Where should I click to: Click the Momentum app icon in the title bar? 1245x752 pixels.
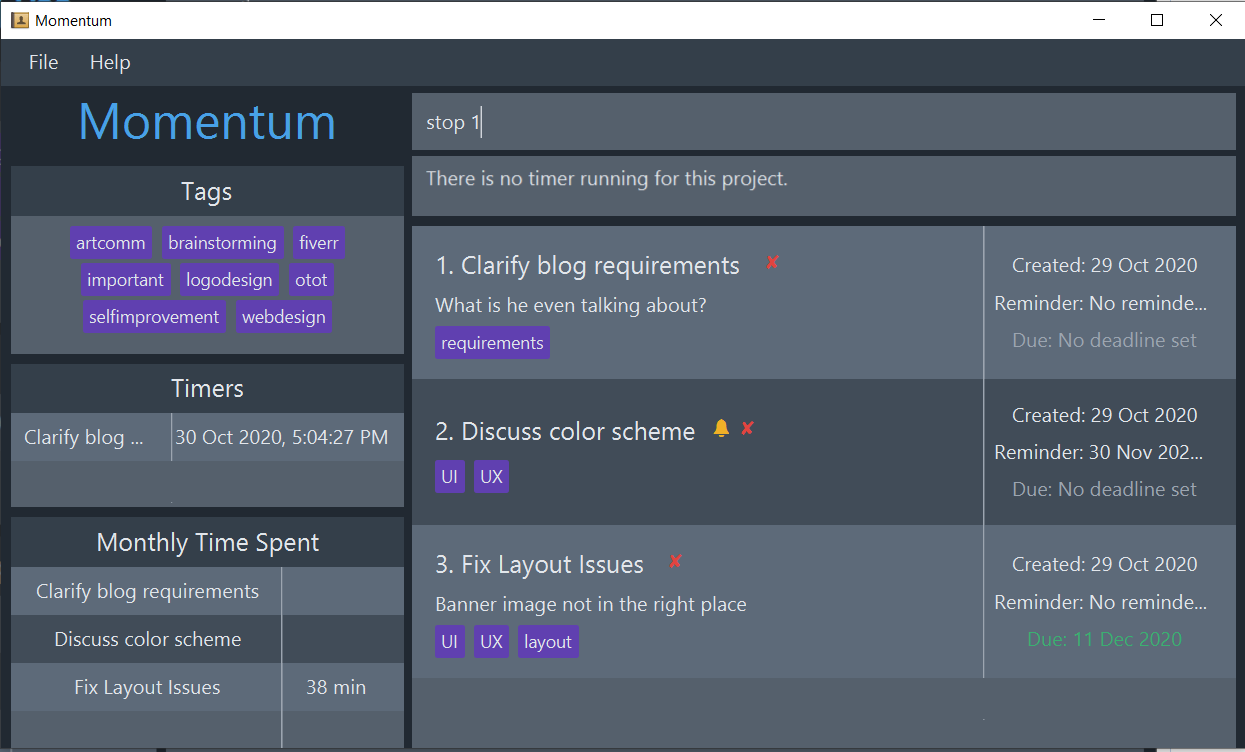(19, 19)
